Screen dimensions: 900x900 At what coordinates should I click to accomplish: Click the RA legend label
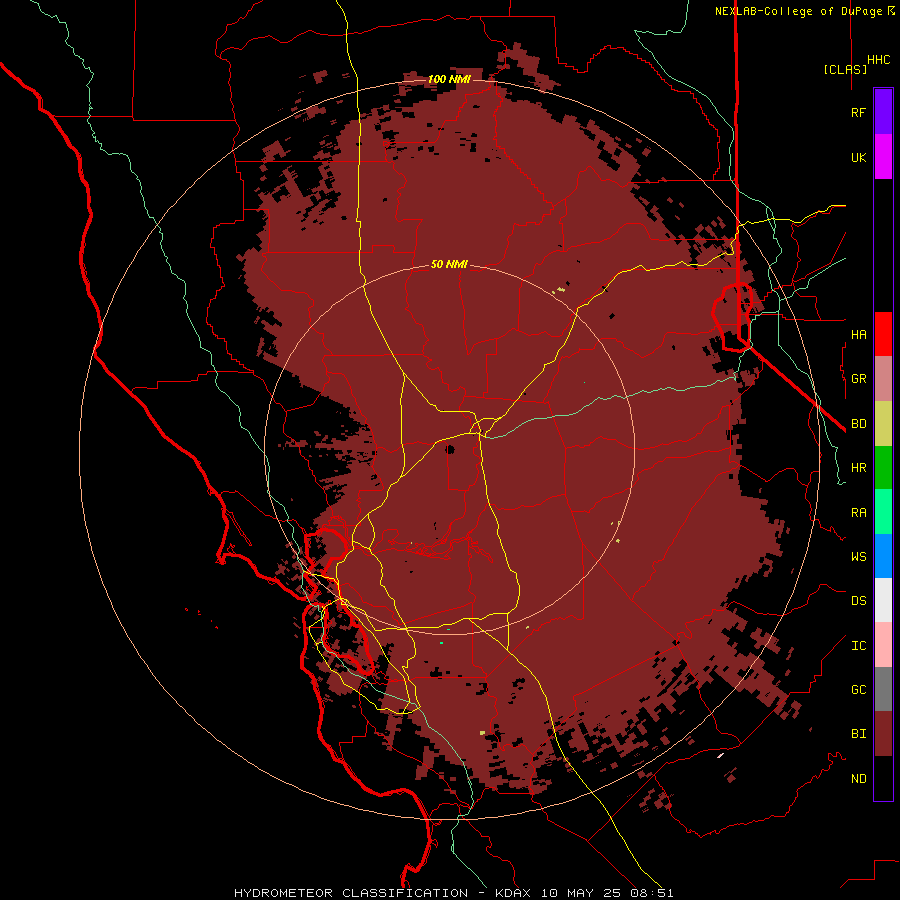pyautogui.click(x=858, y=513)
